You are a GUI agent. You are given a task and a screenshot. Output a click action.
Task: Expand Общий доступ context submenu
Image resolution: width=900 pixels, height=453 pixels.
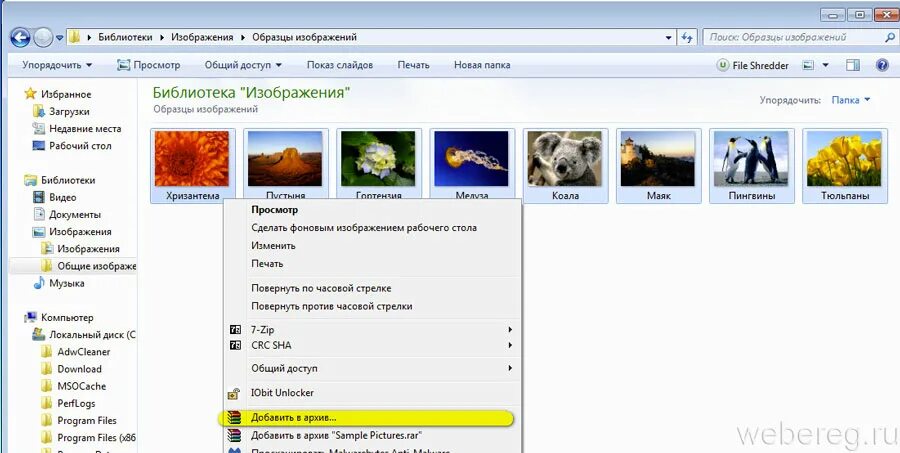(x=372, y=369)
